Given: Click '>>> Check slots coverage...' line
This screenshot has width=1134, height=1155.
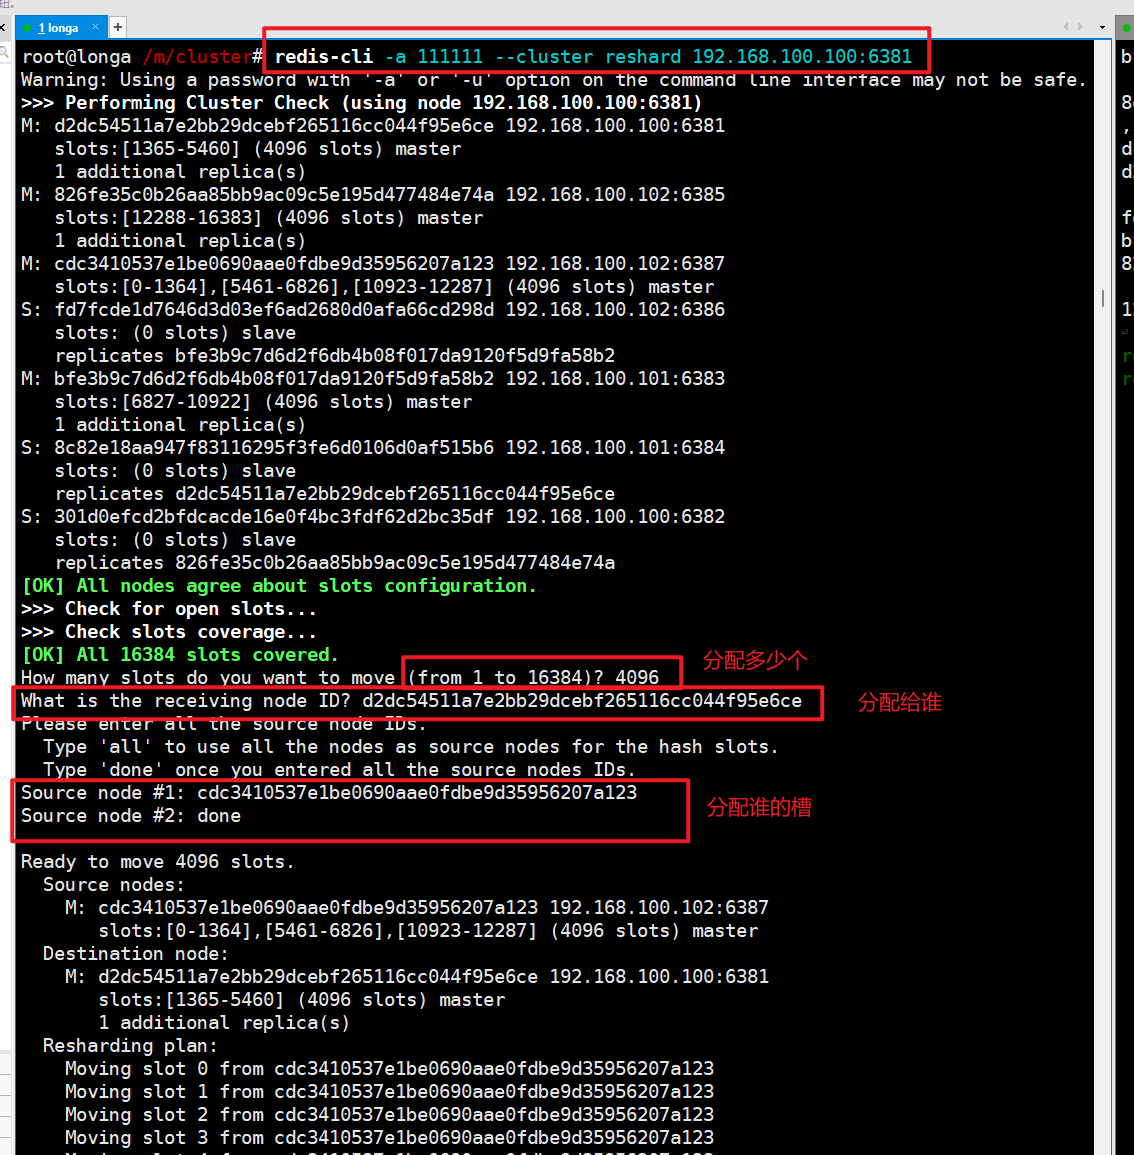Looking at the screenshot, I should (x=169, y=631).
